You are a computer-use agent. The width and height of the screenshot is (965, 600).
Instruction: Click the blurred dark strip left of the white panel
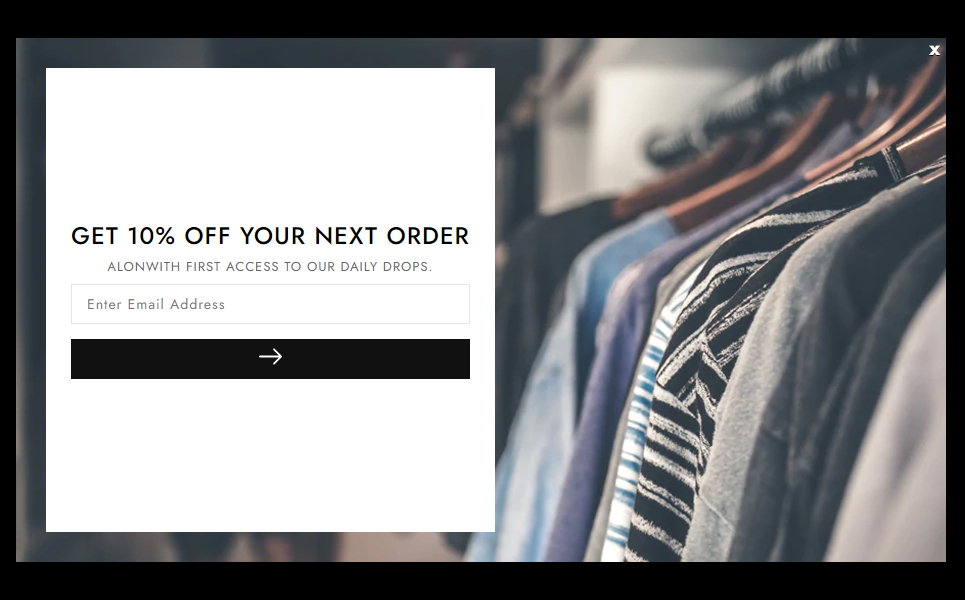(x=31, y=300)
